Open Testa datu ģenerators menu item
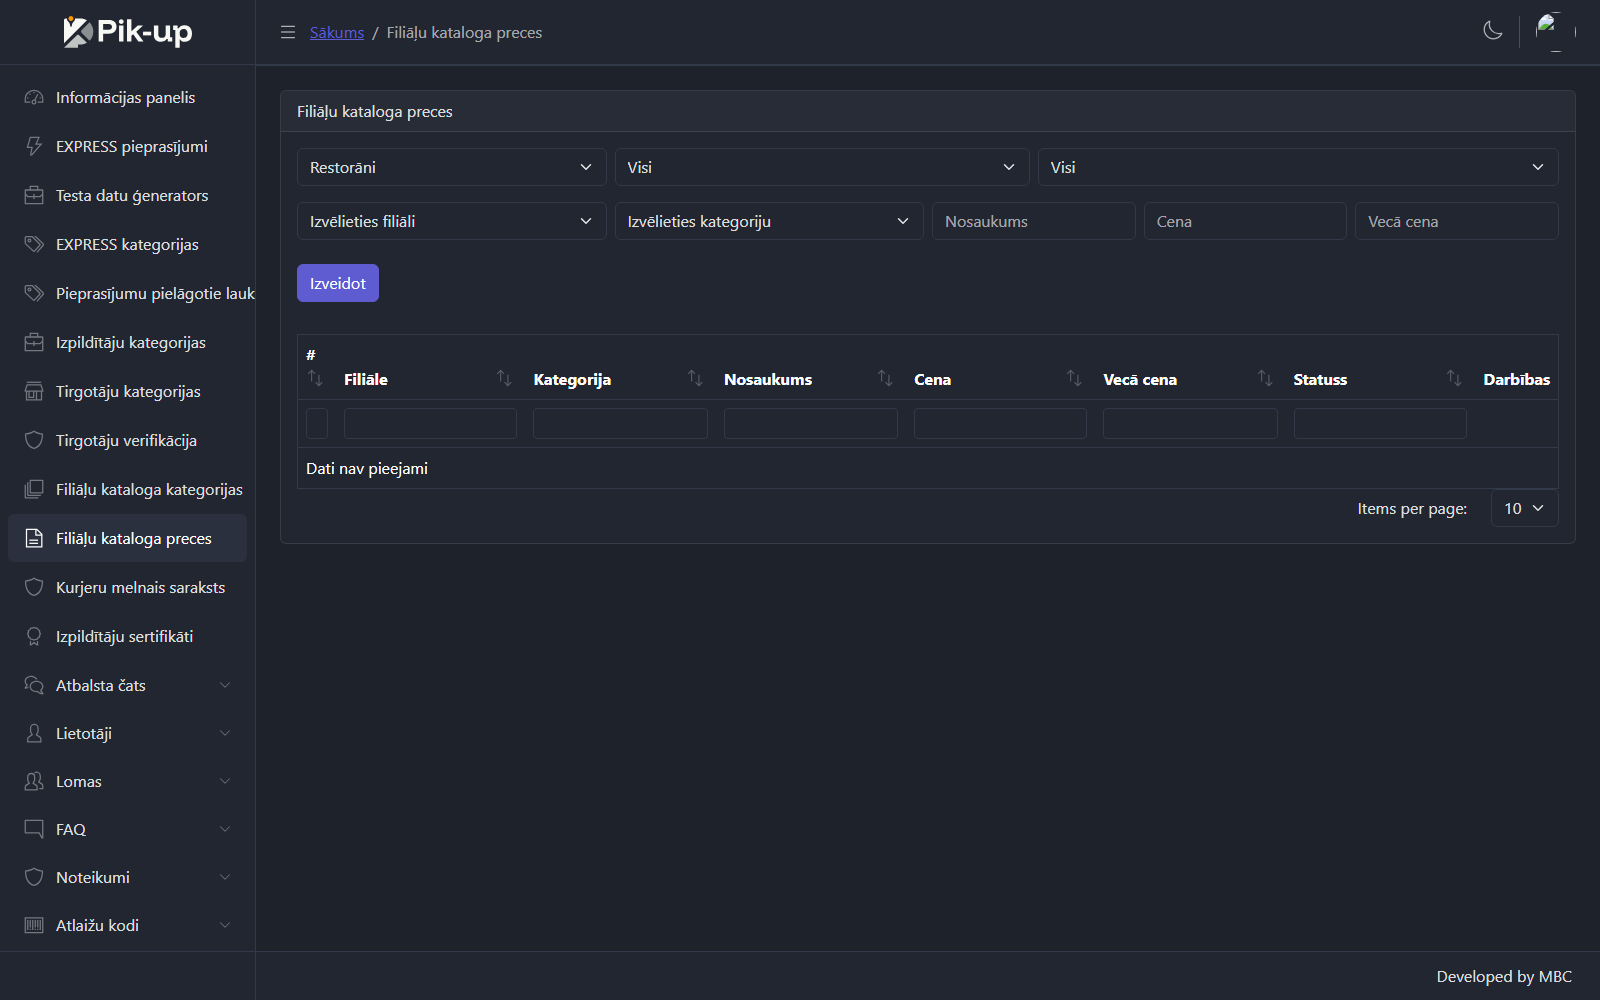 [x=127, y=196]
